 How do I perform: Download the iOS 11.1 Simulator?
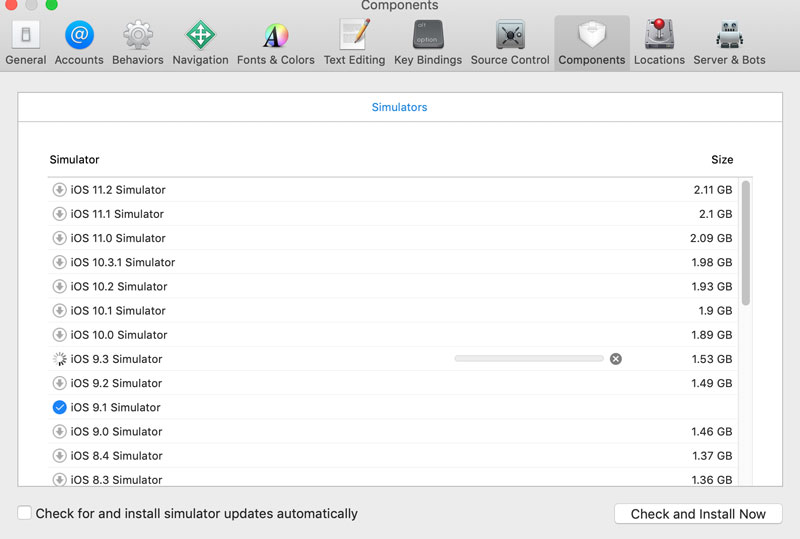point(59,214)
